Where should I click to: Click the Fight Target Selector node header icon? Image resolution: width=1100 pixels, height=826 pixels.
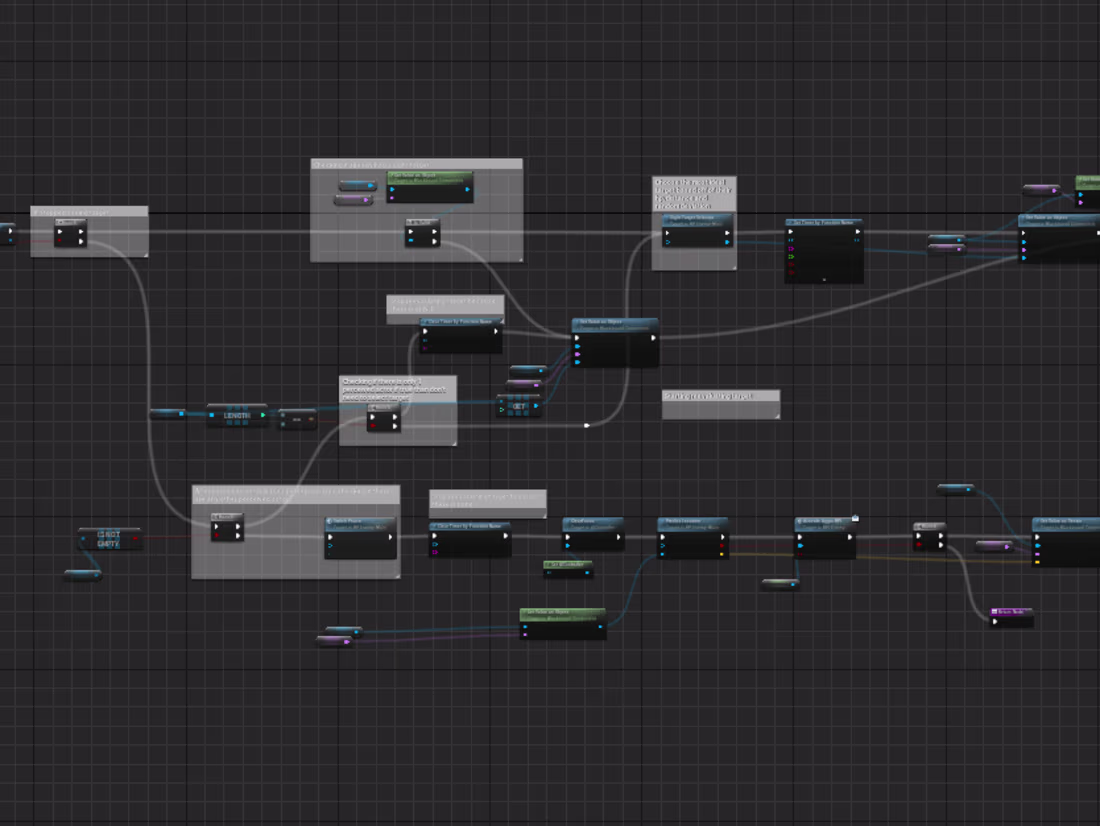point(667,217)
